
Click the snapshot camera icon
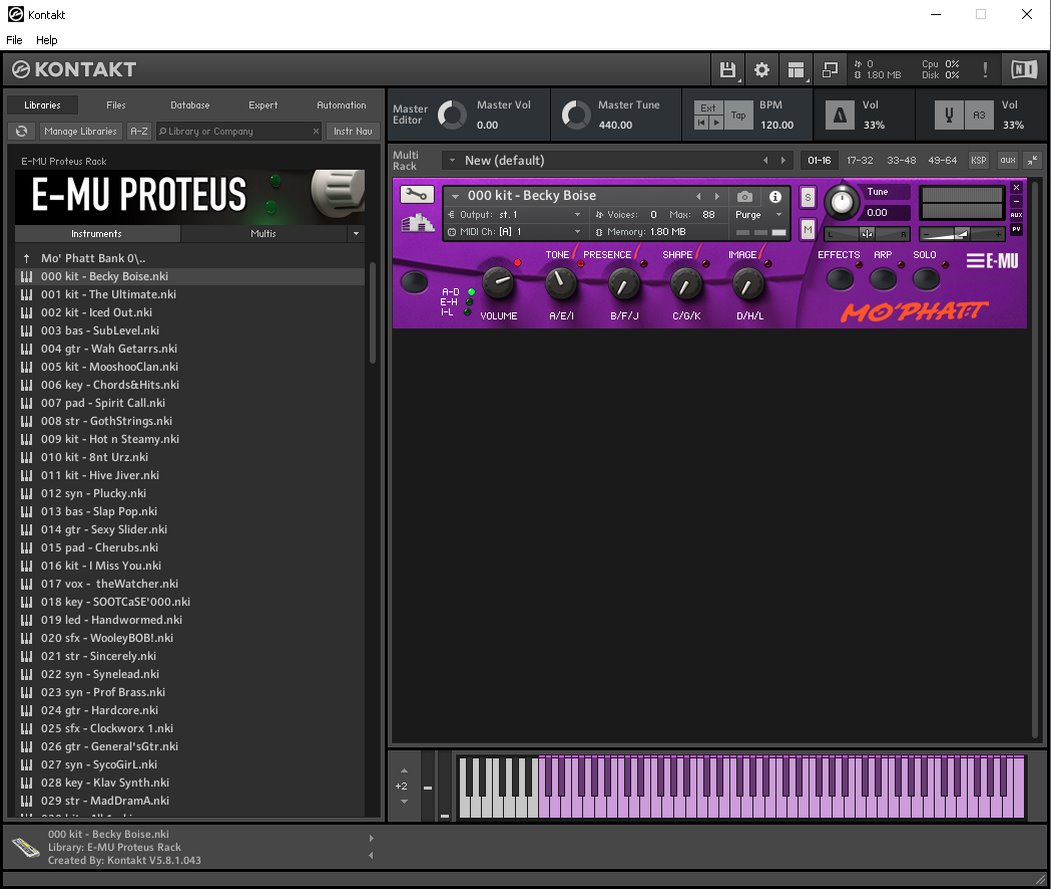click(x=745, y=197)
